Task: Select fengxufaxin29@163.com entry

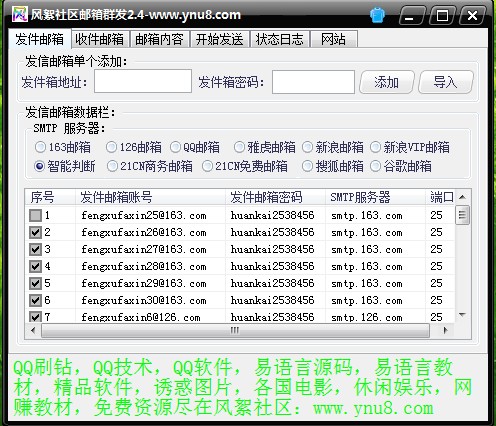Action: coord(144,283)
